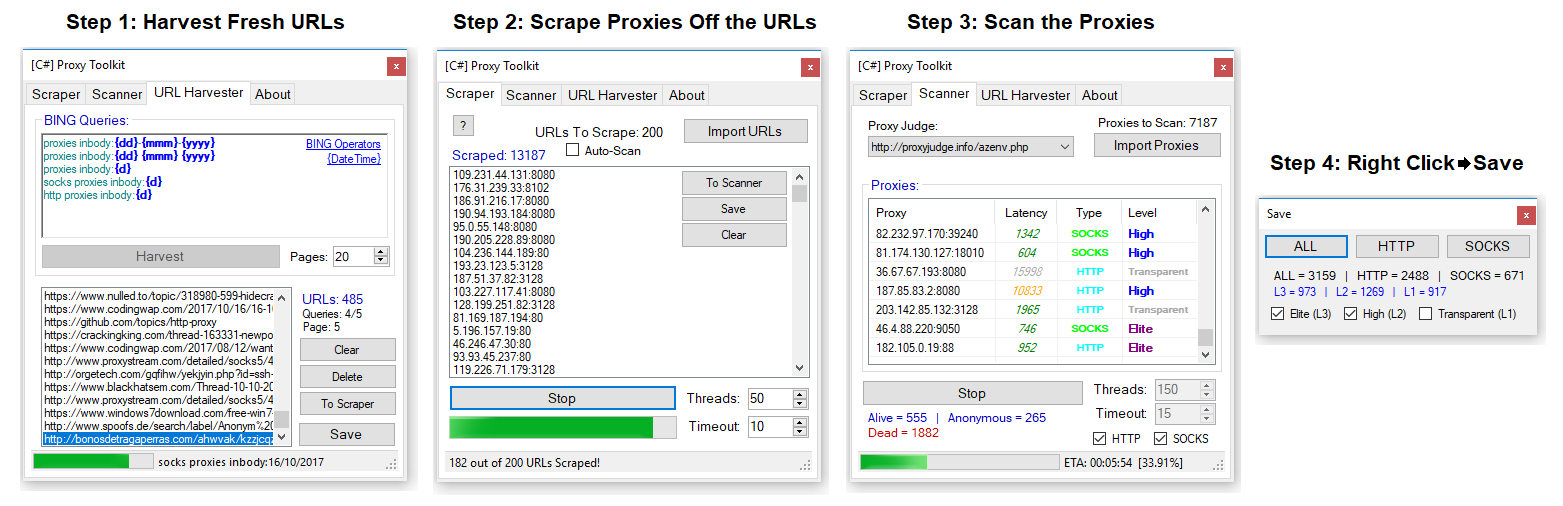1563x506 pixels.
Task: Click the Pages input field
Action: [x=352, y=257]
